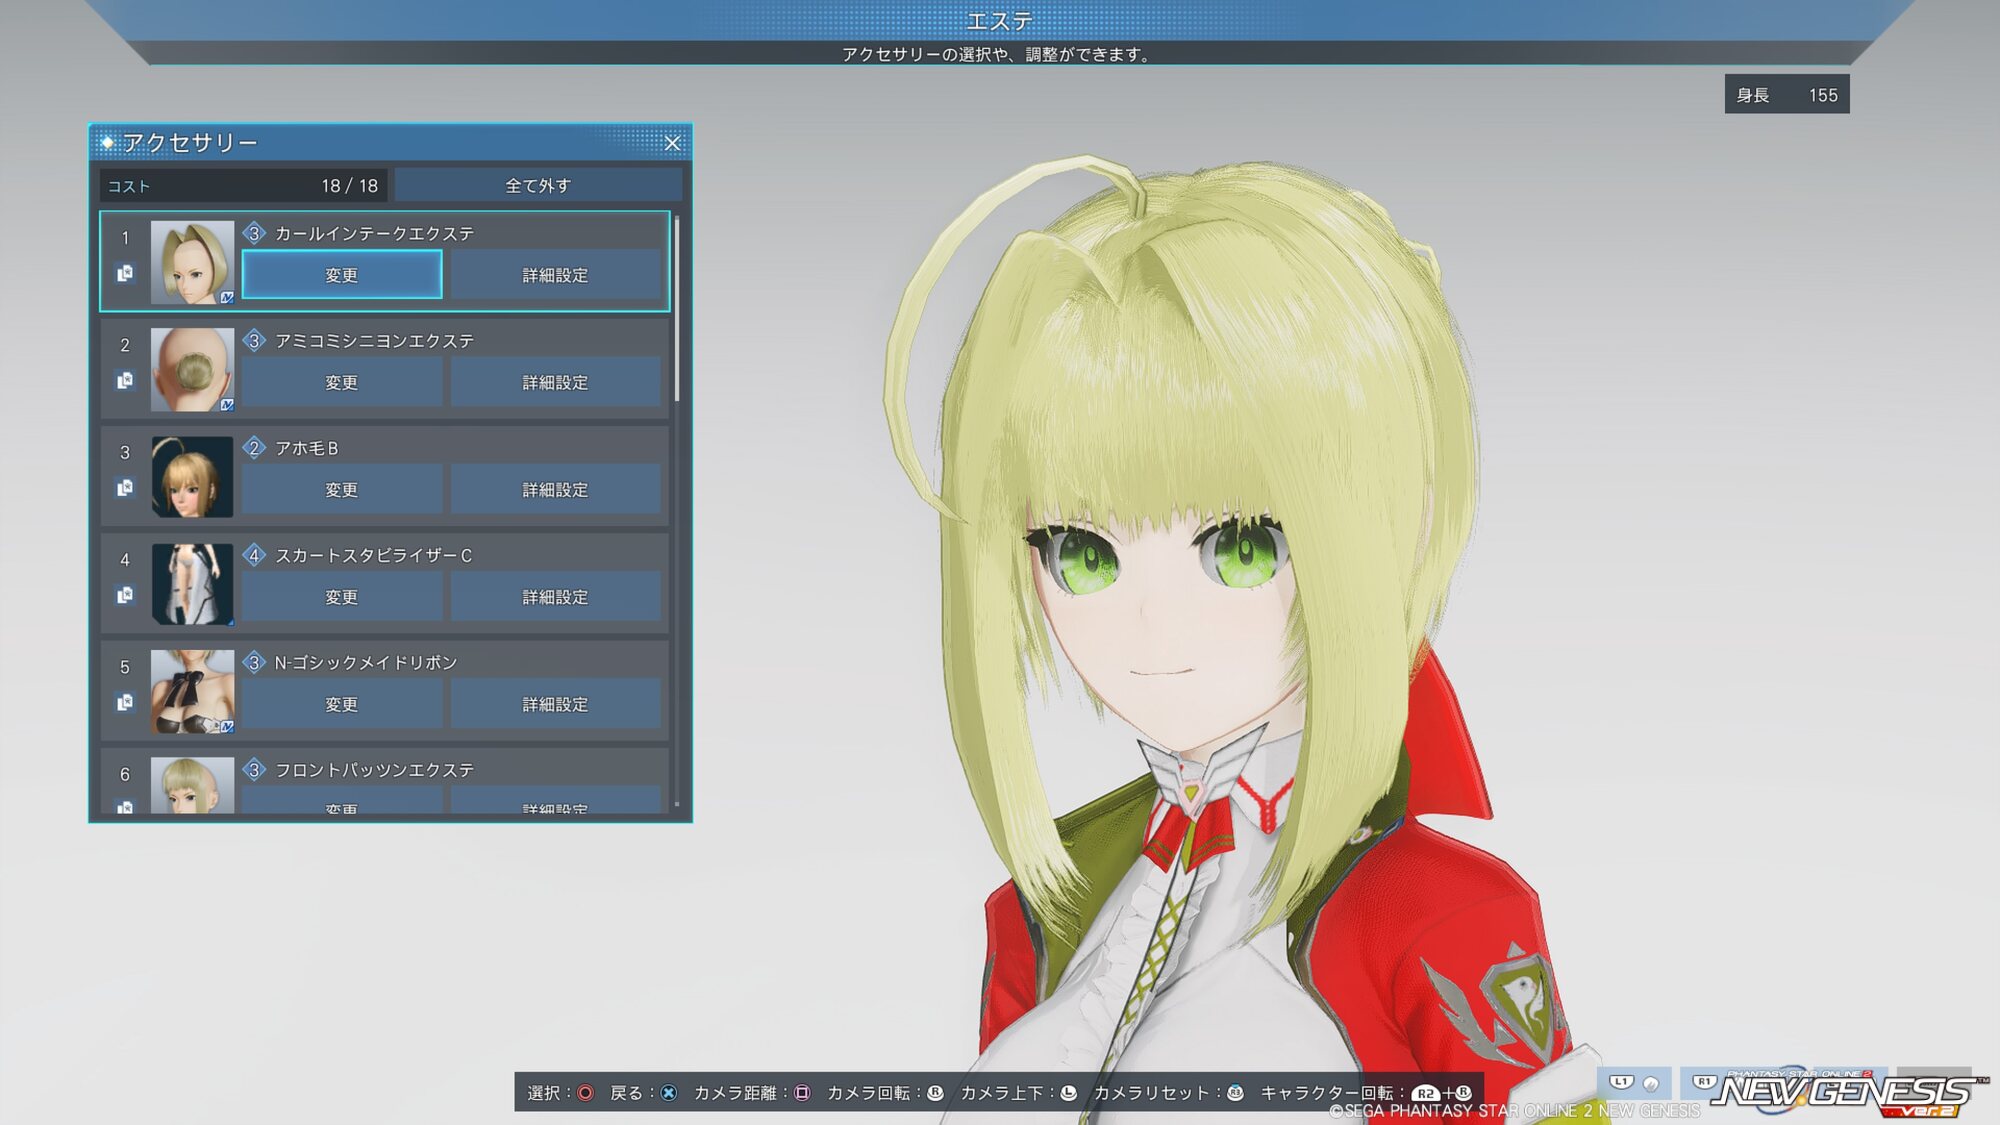Click the アクセサリー panel title

(190, 143)
